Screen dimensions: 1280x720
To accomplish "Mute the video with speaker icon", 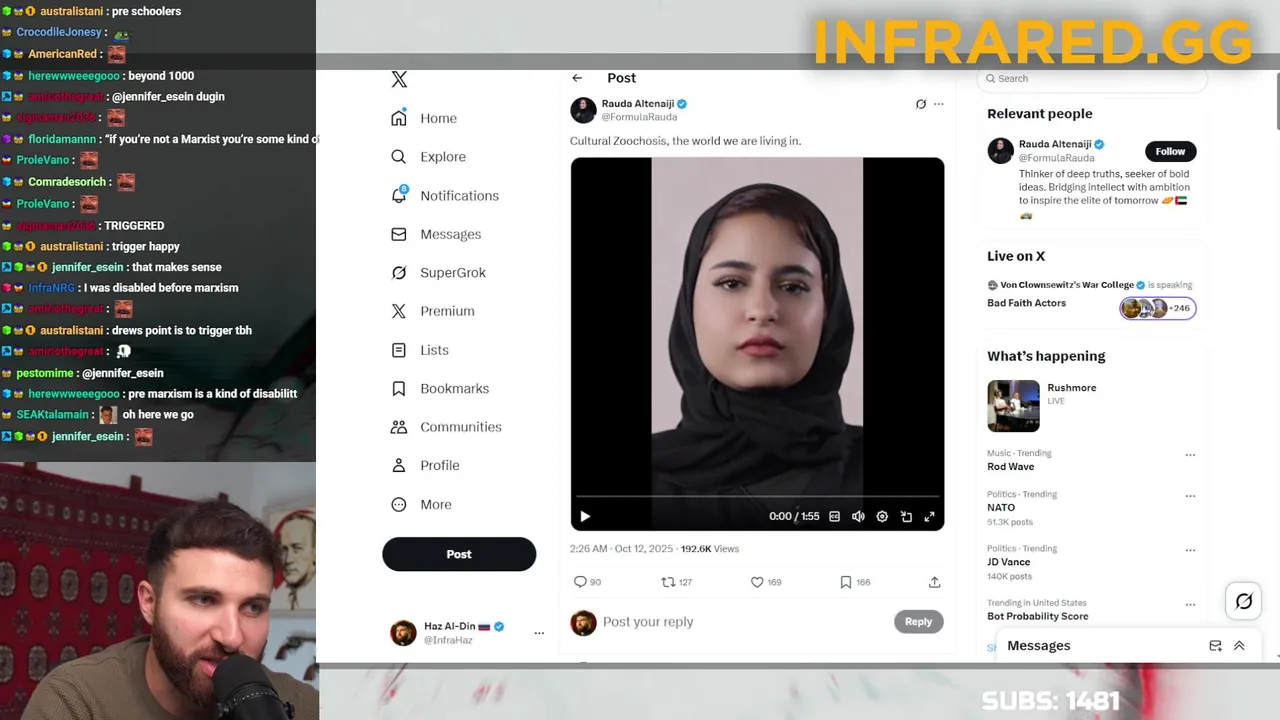I will (858, 516).
